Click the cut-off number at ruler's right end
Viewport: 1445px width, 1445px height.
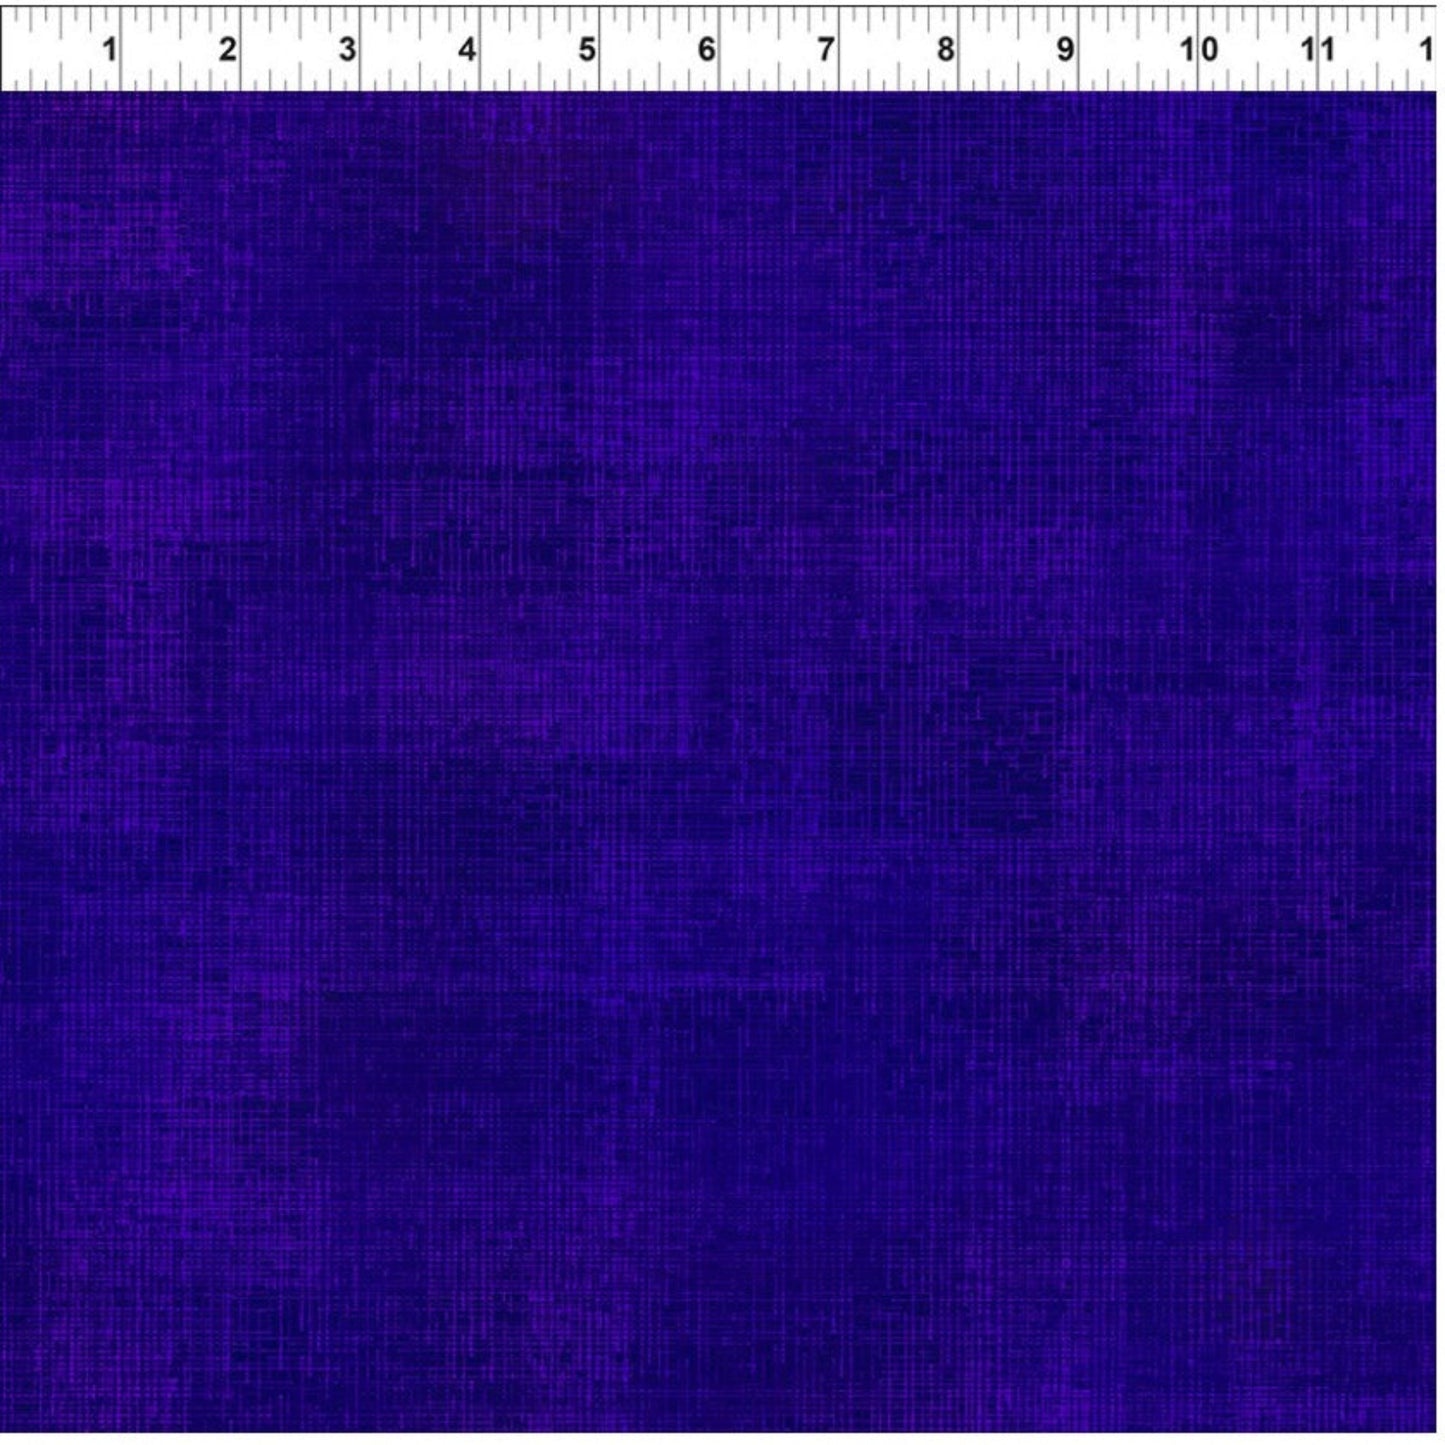click(x=1427, y=49)
